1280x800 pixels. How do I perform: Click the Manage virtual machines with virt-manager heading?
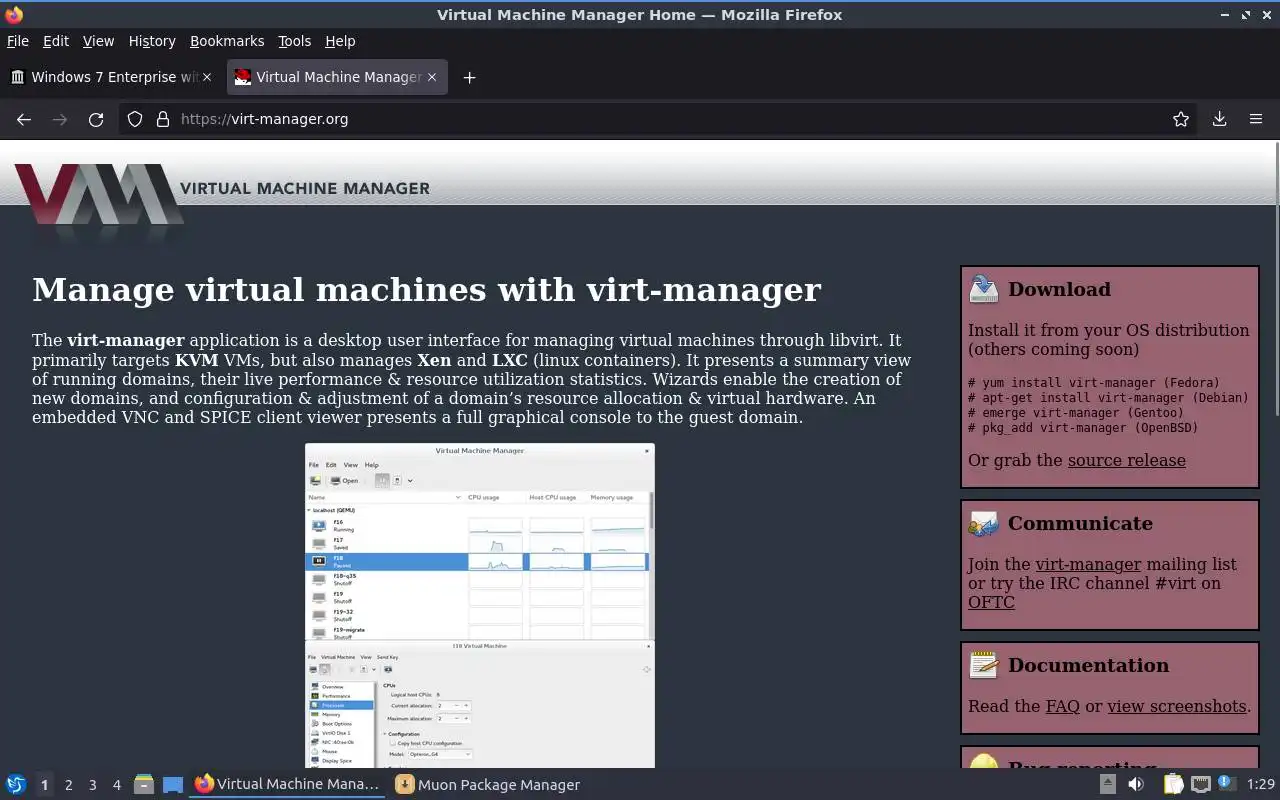click(x=427, y=290)
